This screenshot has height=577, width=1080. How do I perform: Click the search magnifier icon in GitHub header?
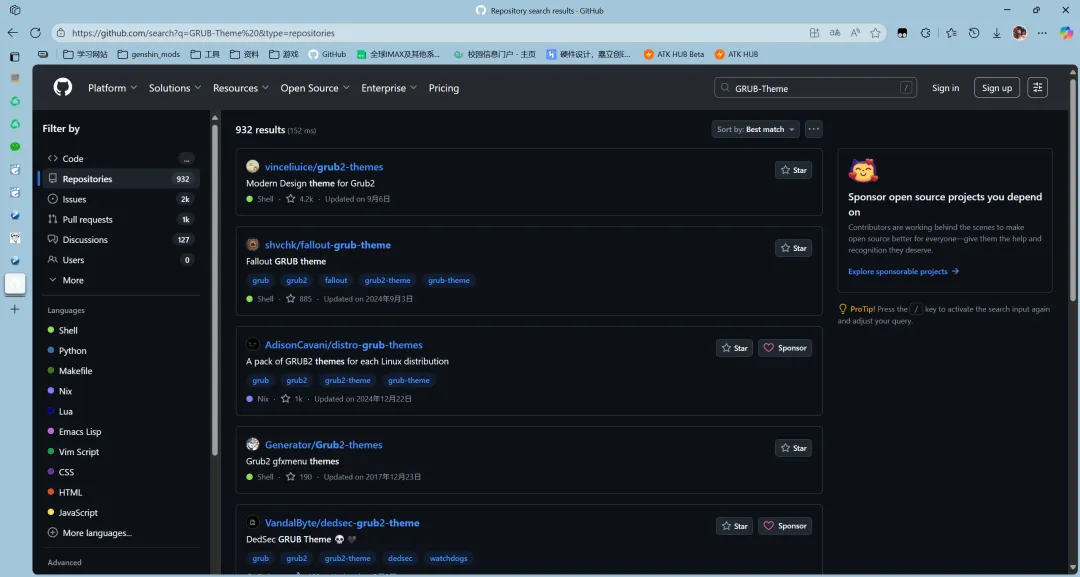(x=725, y=87)
